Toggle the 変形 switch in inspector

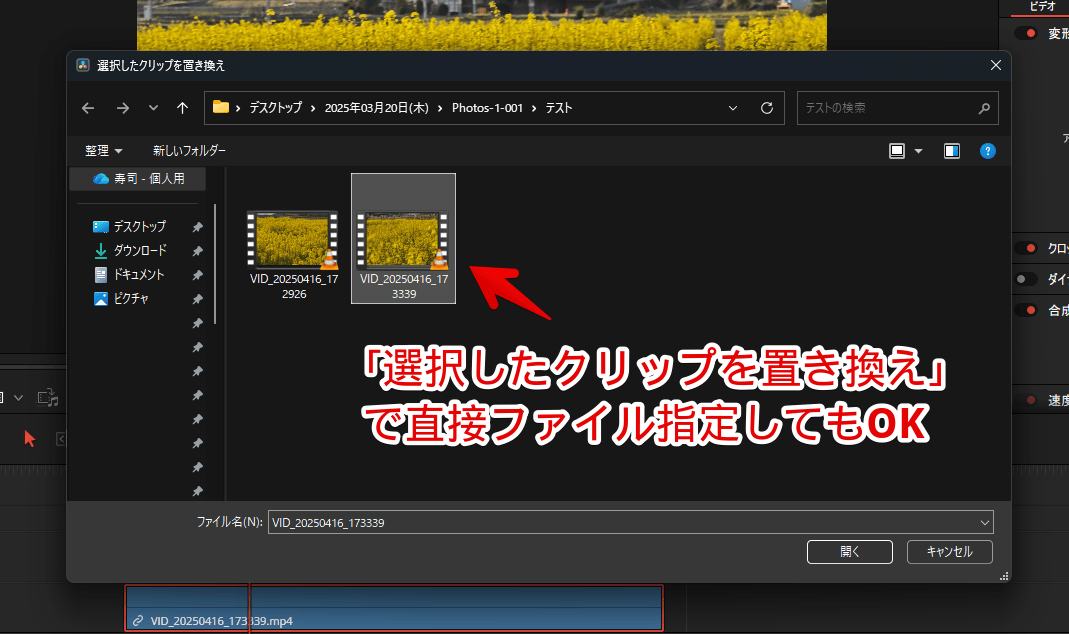pos(1025,33)
